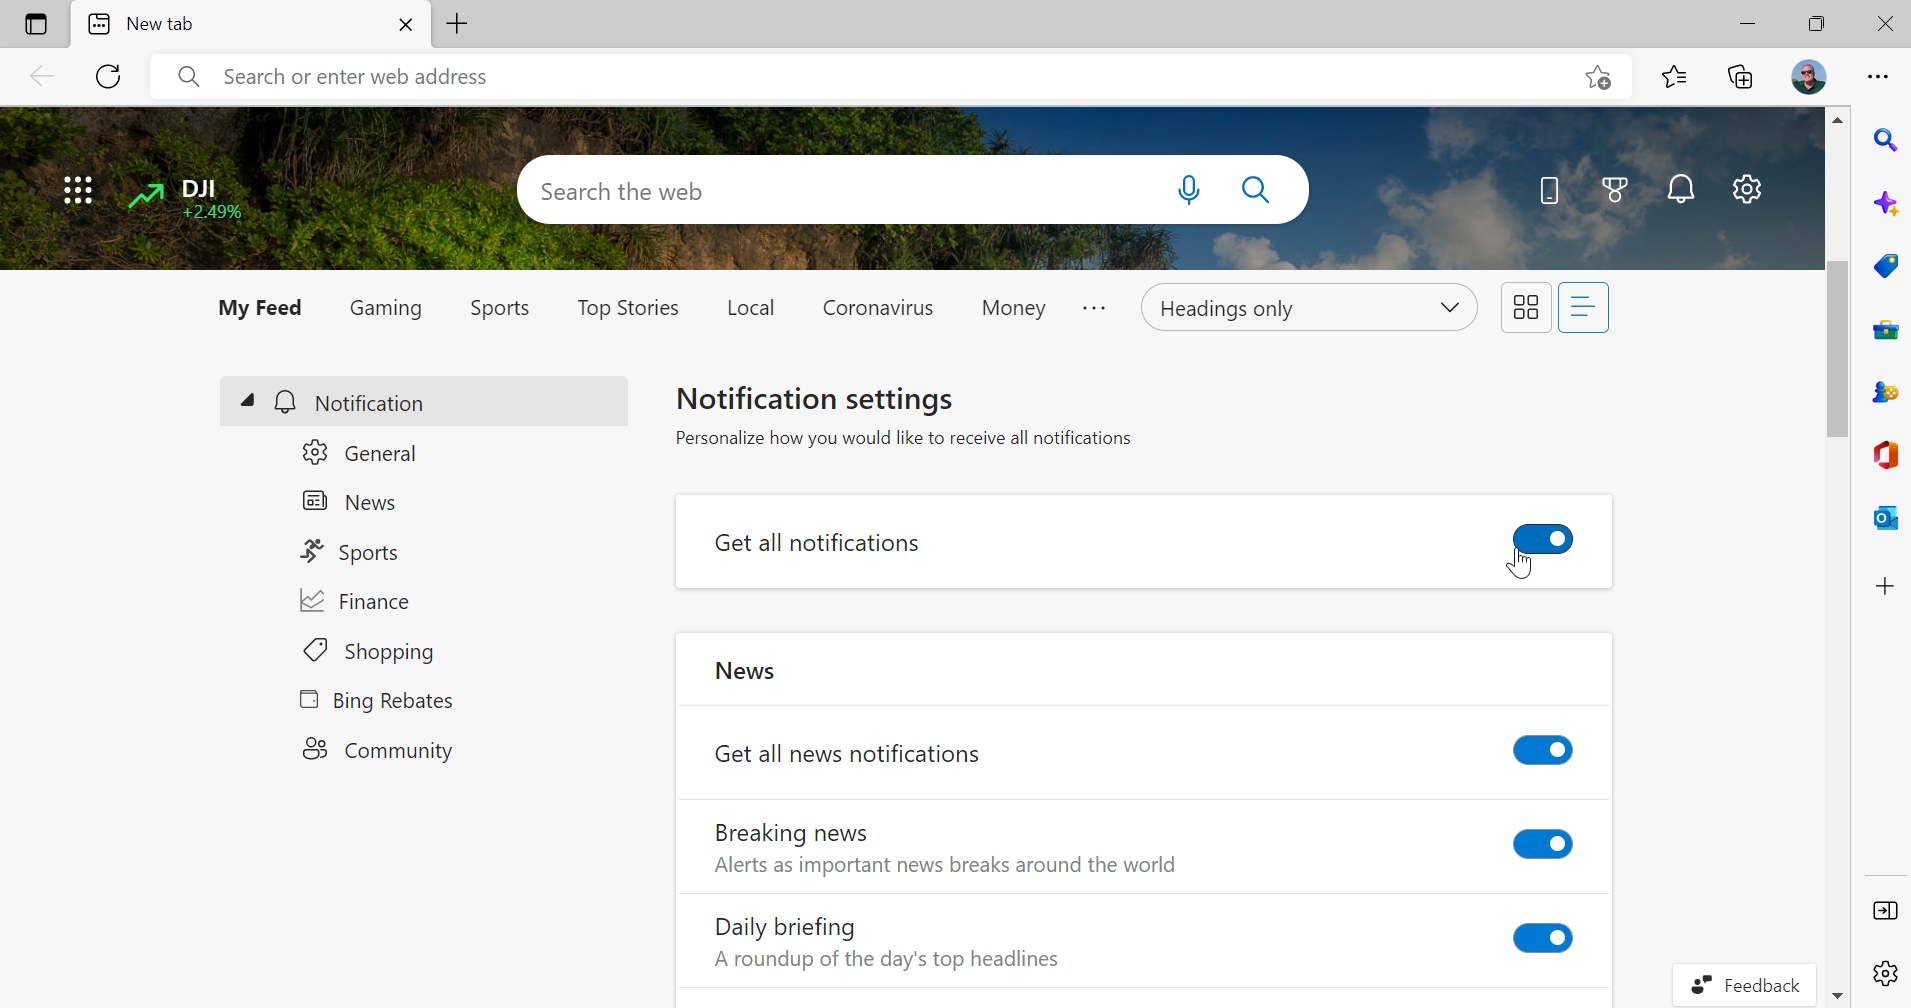The width and height of the screenshot is (1911, 1008).
Task: Open page settings gear icon
Action: click(x=1749, y=190)
